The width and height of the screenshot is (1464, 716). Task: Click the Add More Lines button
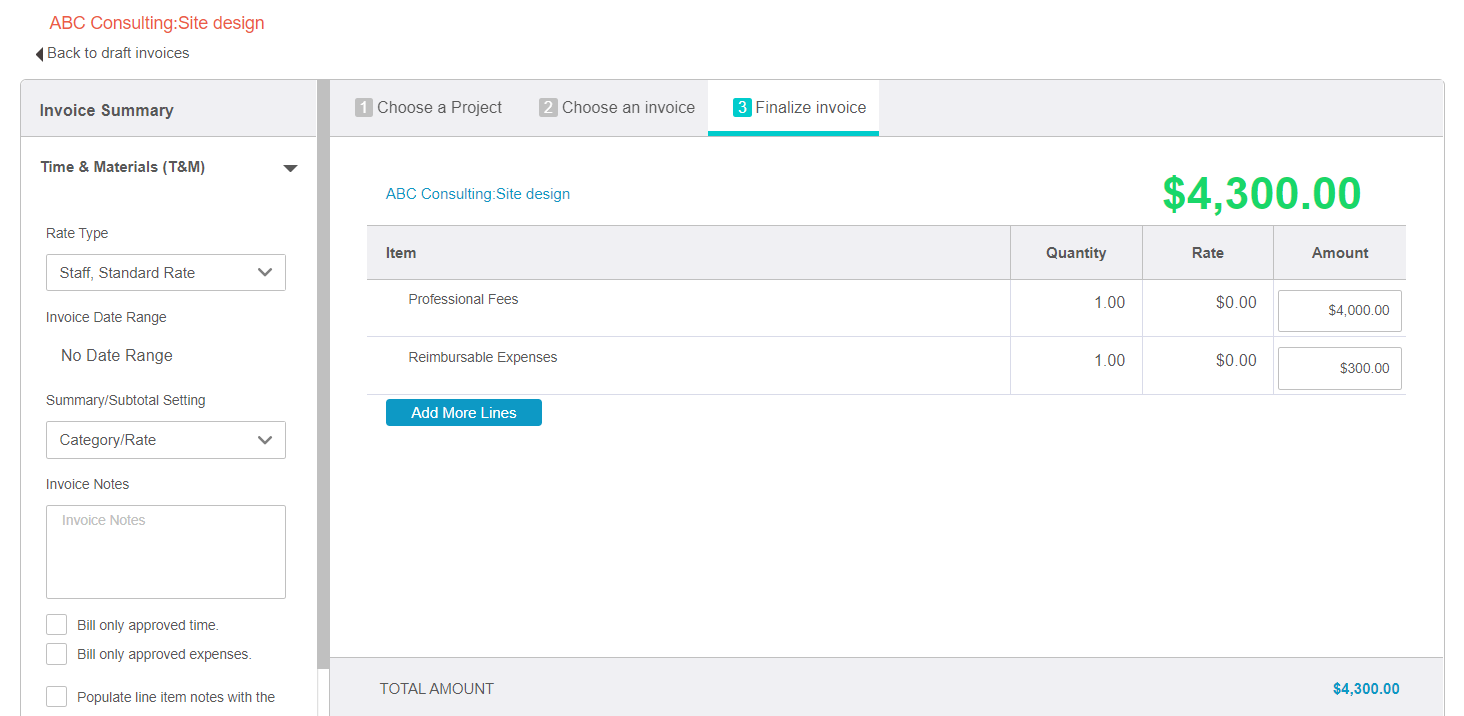click(464, 412)
